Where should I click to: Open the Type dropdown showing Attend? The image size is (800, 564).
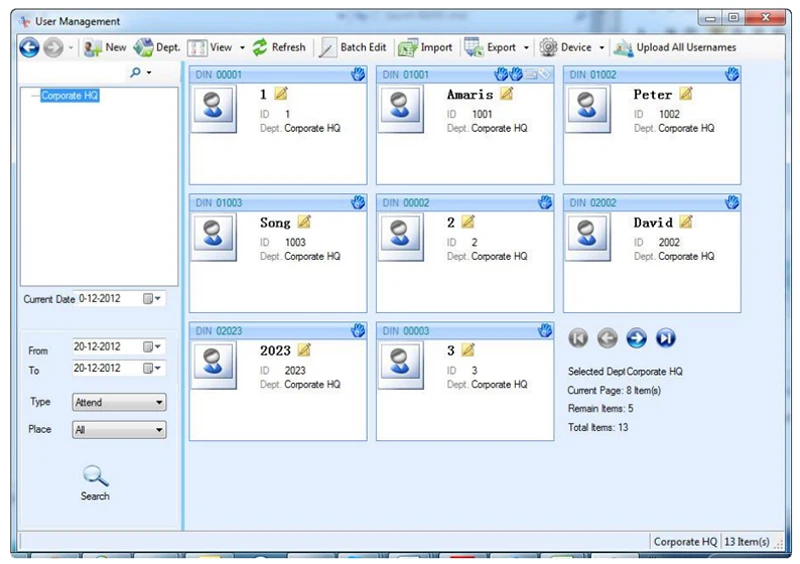119,402
